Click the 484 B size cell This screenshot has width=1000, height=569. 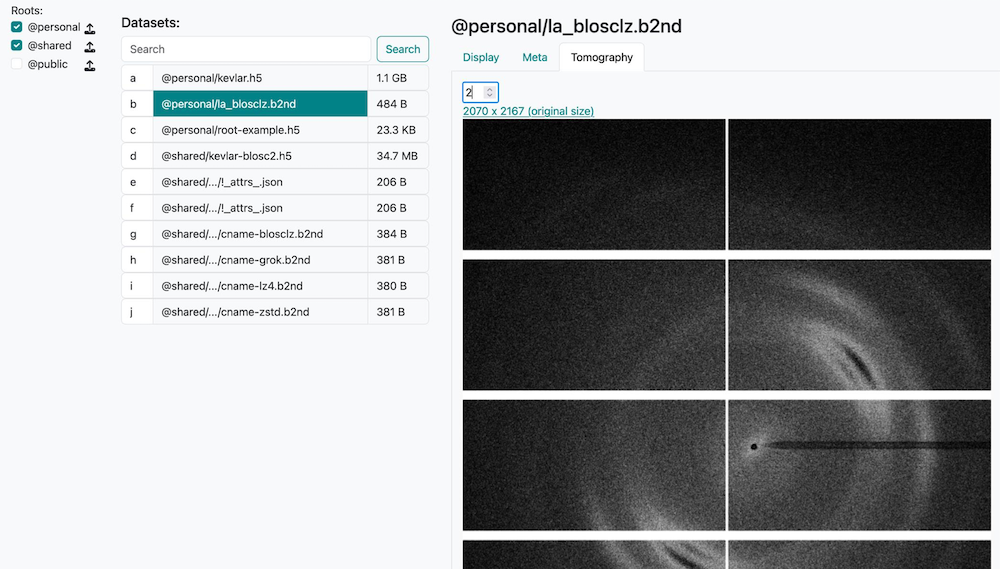tap(398, 104)
